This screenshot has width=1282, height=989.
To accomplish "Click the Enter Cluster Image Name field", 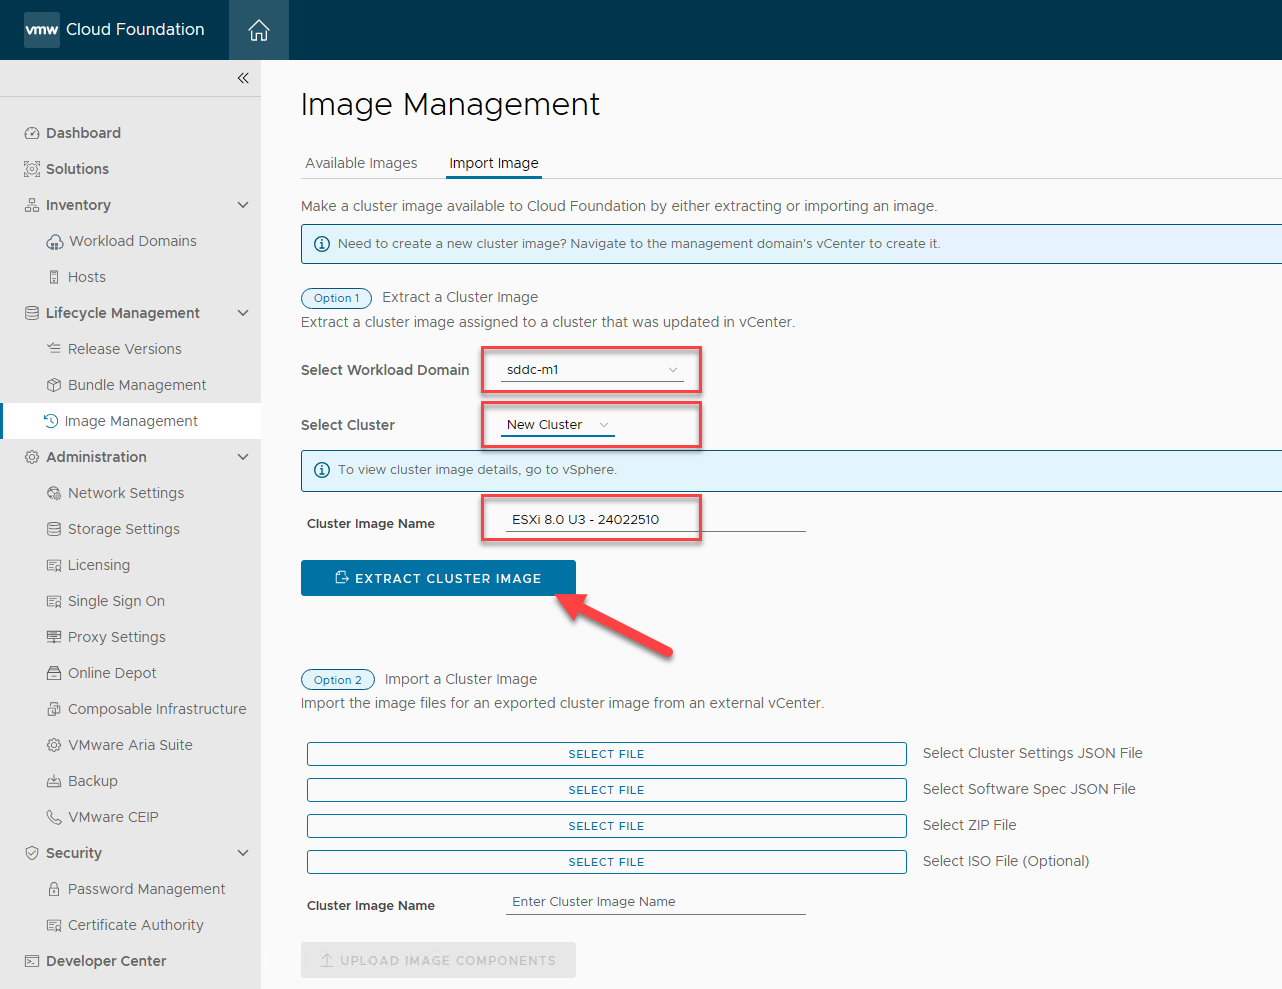I will point(655,902).
